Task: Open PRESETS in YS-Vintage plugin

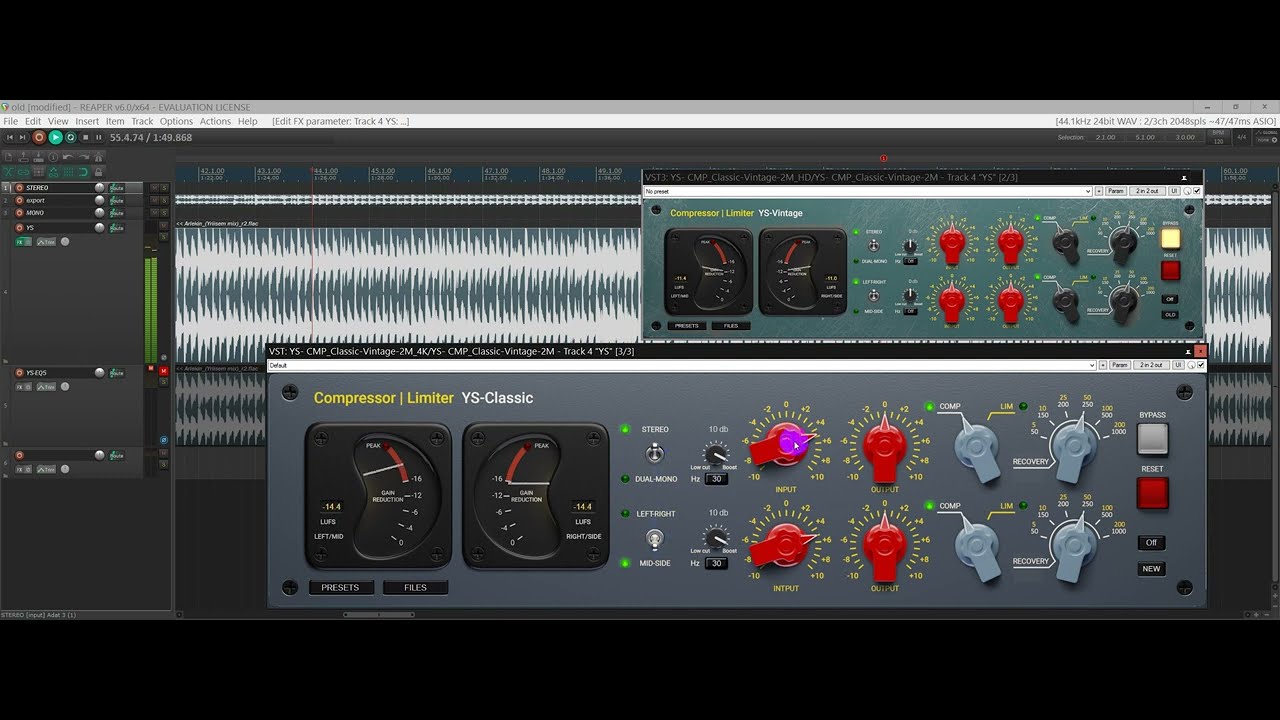Action: [686, 326]
